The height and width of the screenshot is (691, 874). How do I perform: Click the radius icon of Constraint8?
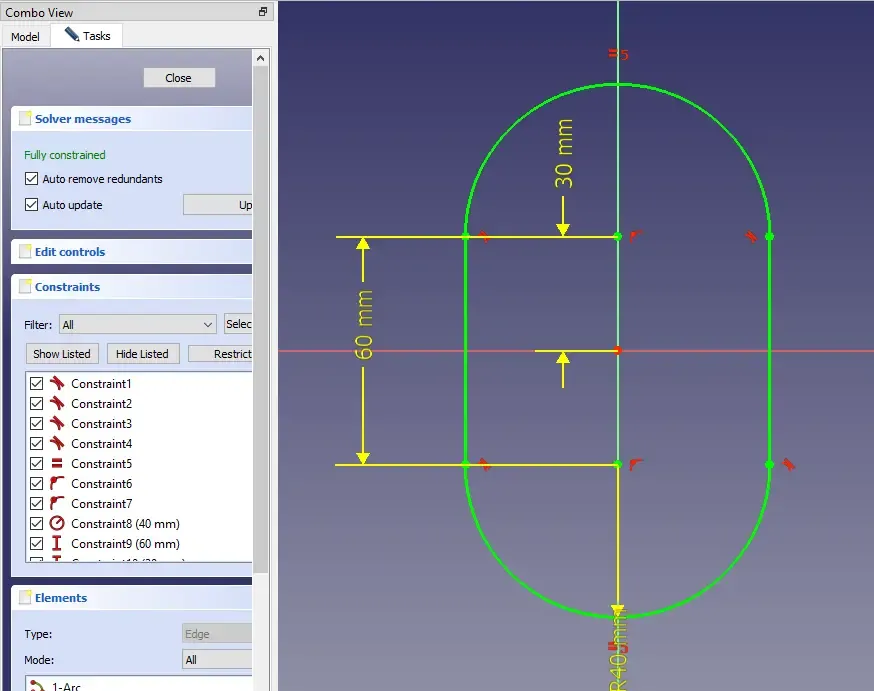pyautogui.click(x=57, y=523)
